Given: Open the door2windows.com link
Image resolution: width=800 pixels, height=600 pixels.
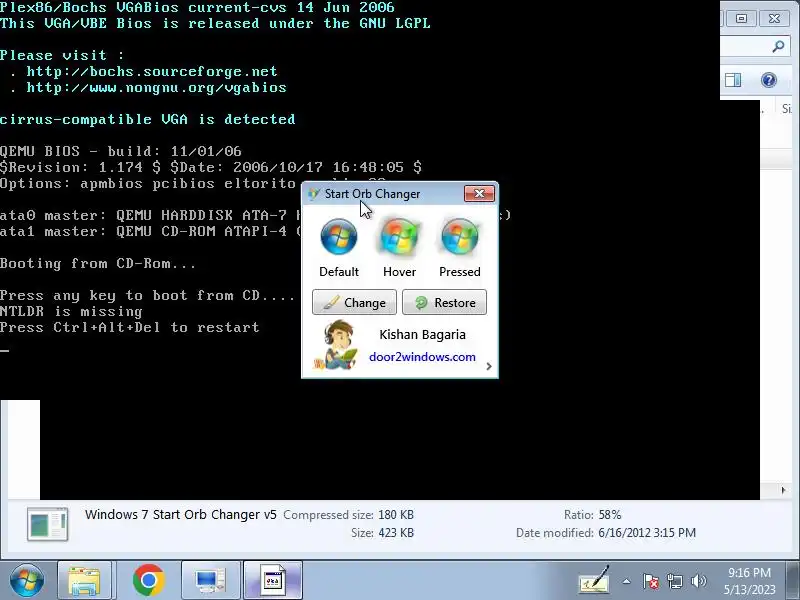Looking at the screenshot, I should point(422,357).
